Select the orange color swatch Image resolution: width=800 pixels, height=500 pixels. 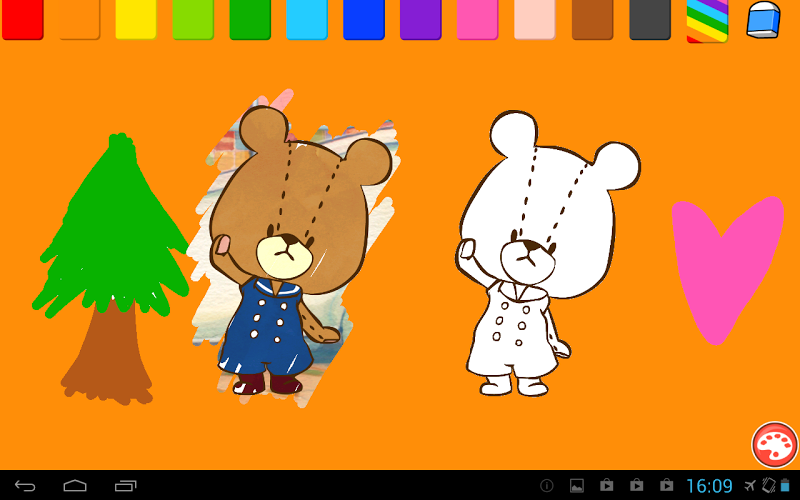tap(80, 19)
